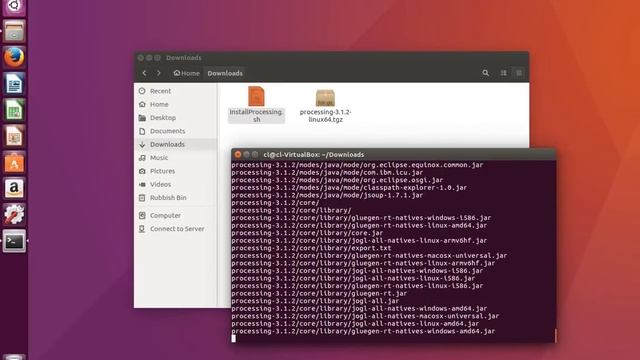
Task: Launch LibreOffice Calc from the dock
Action: click(14, 110)
